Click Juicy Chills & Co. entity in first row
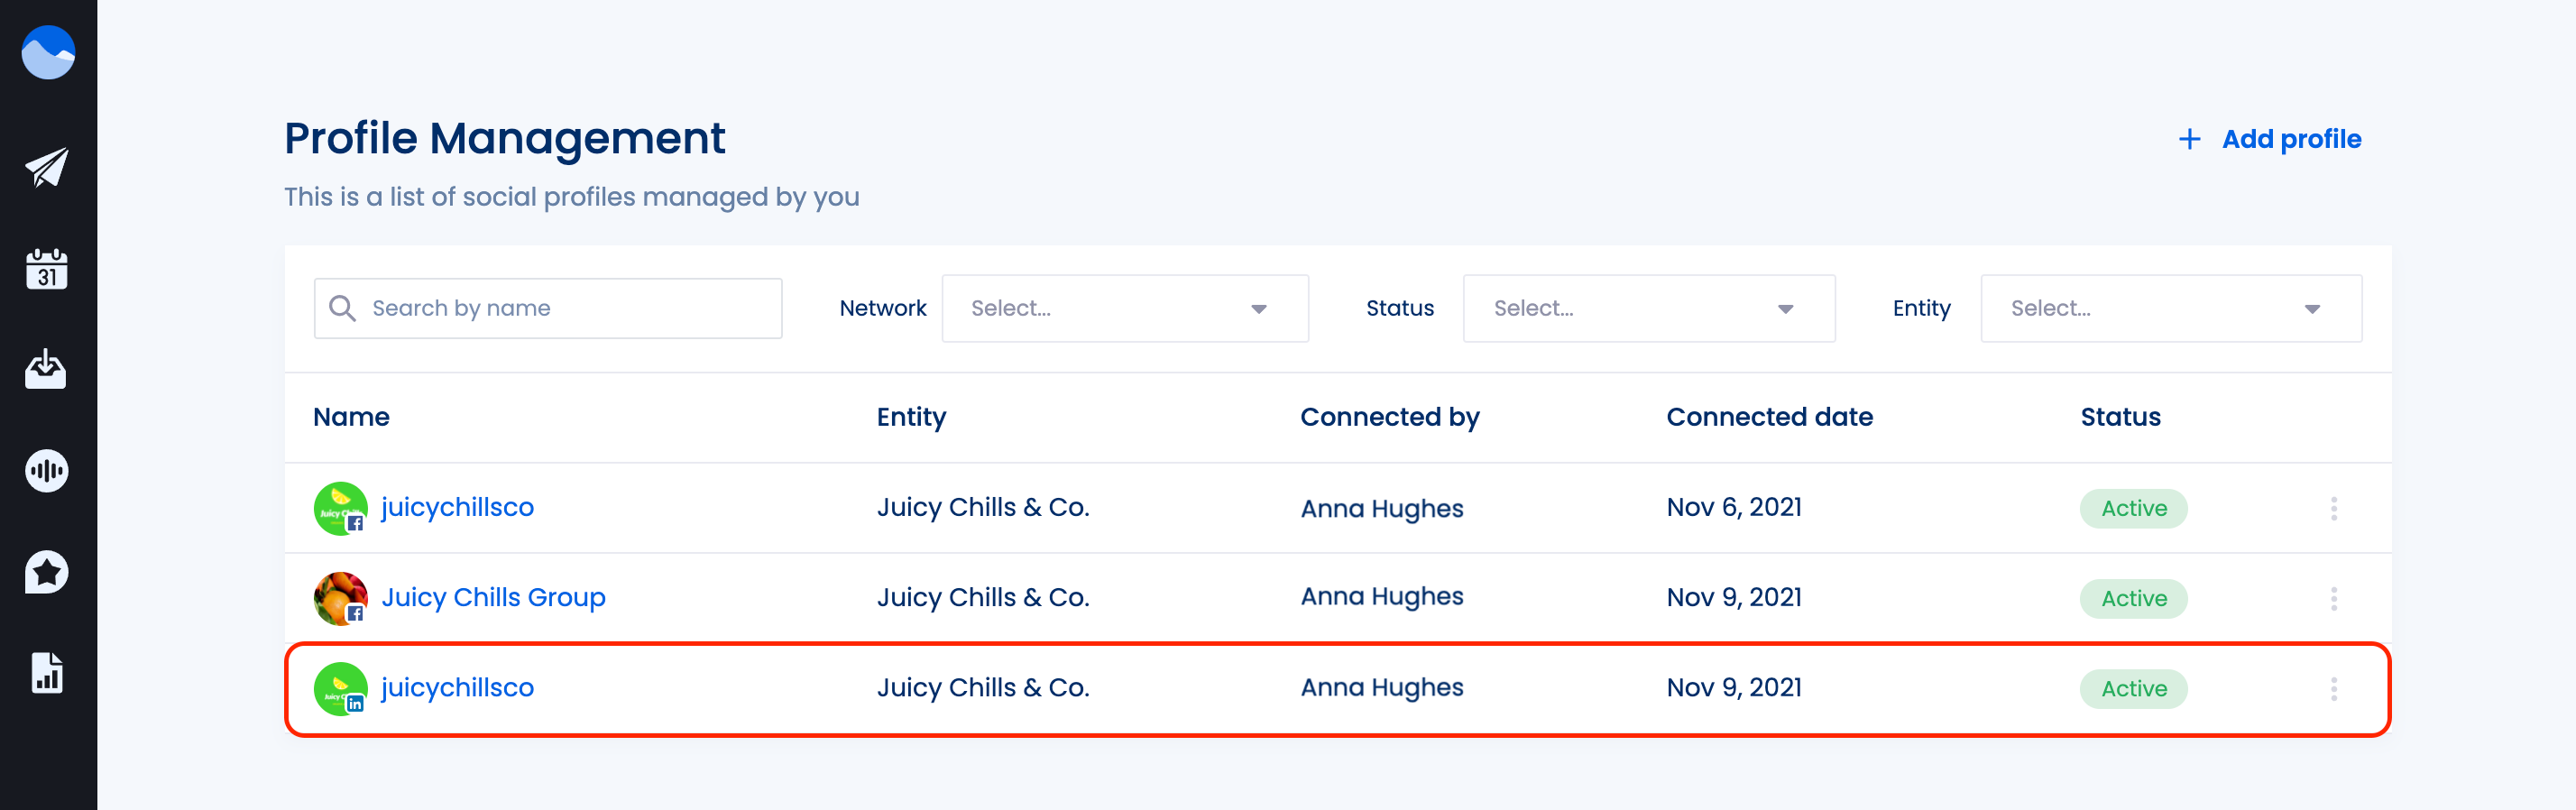Viewport: 2576px width, 810px height. point(983,507)
